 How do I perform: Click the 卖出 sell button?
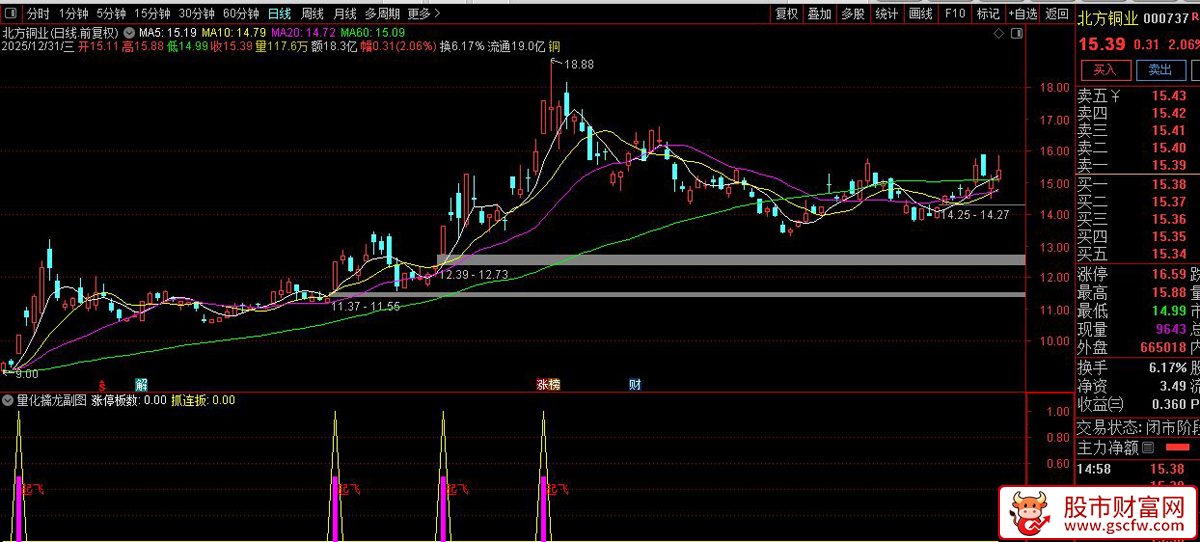click(1160, 70)
